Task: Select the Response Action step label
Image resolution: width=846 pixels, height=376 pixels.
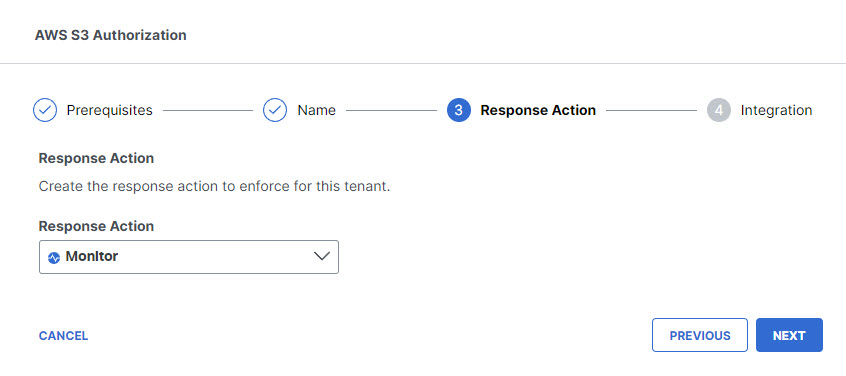Action: (538, 110)
